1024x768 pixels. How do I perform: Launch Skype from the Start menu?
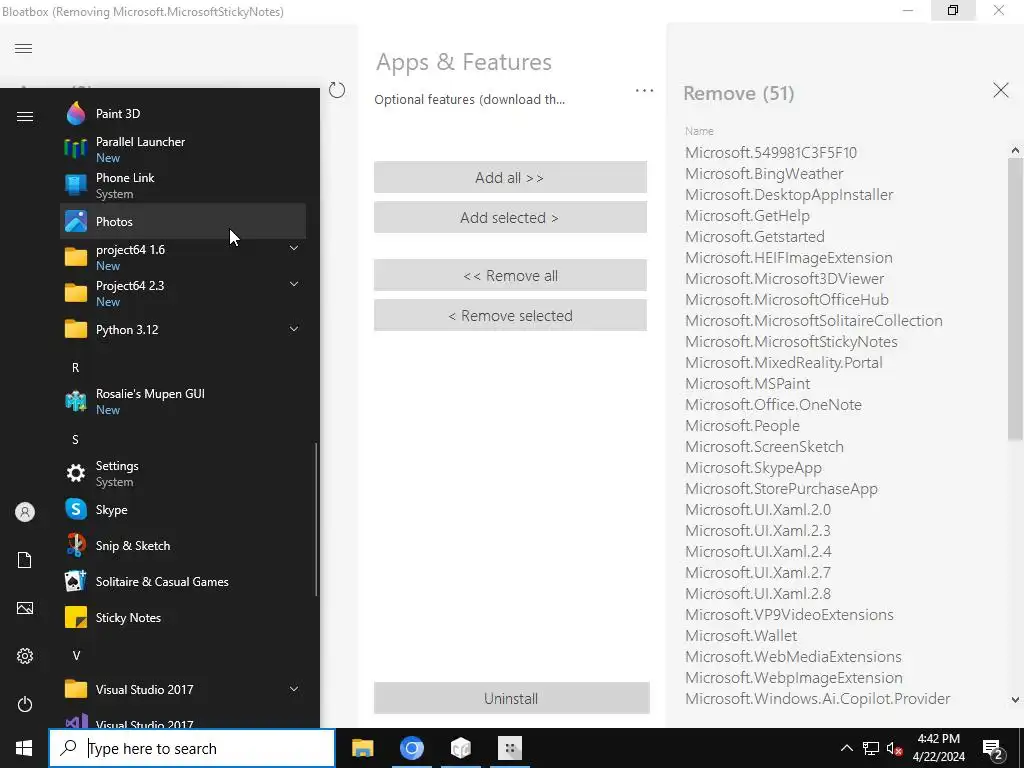(183, 509)
